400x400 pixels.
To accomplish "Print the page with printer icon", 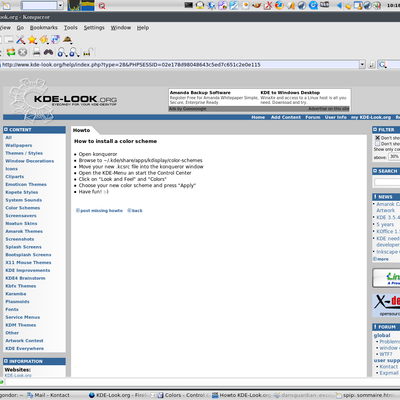I will coord(37,52).
